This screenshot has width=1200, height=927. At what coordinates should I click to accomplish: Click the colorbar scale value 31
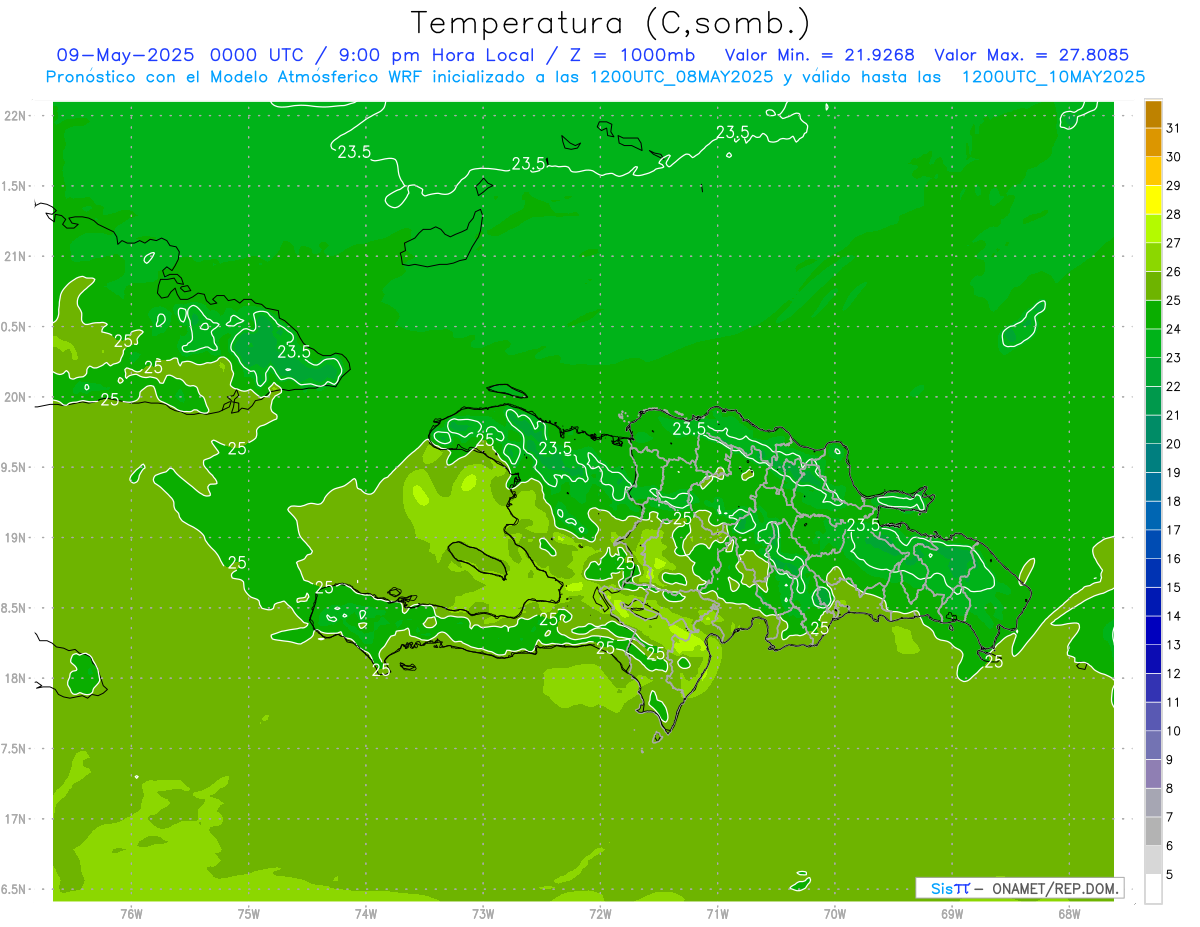[x=1174, y=128]
